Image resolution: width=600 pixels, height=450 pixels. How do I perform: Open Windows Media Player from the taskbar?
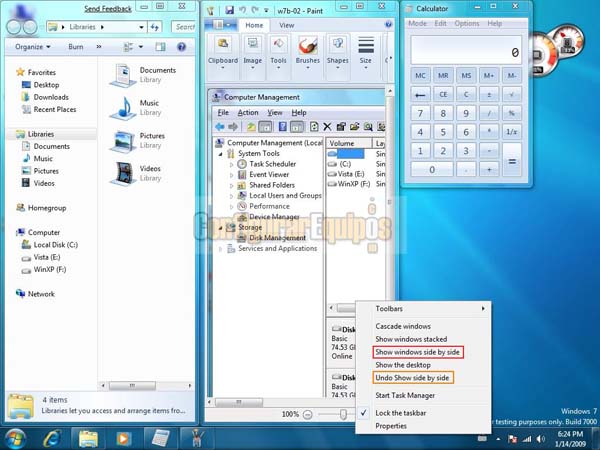(x=123, y=439)
